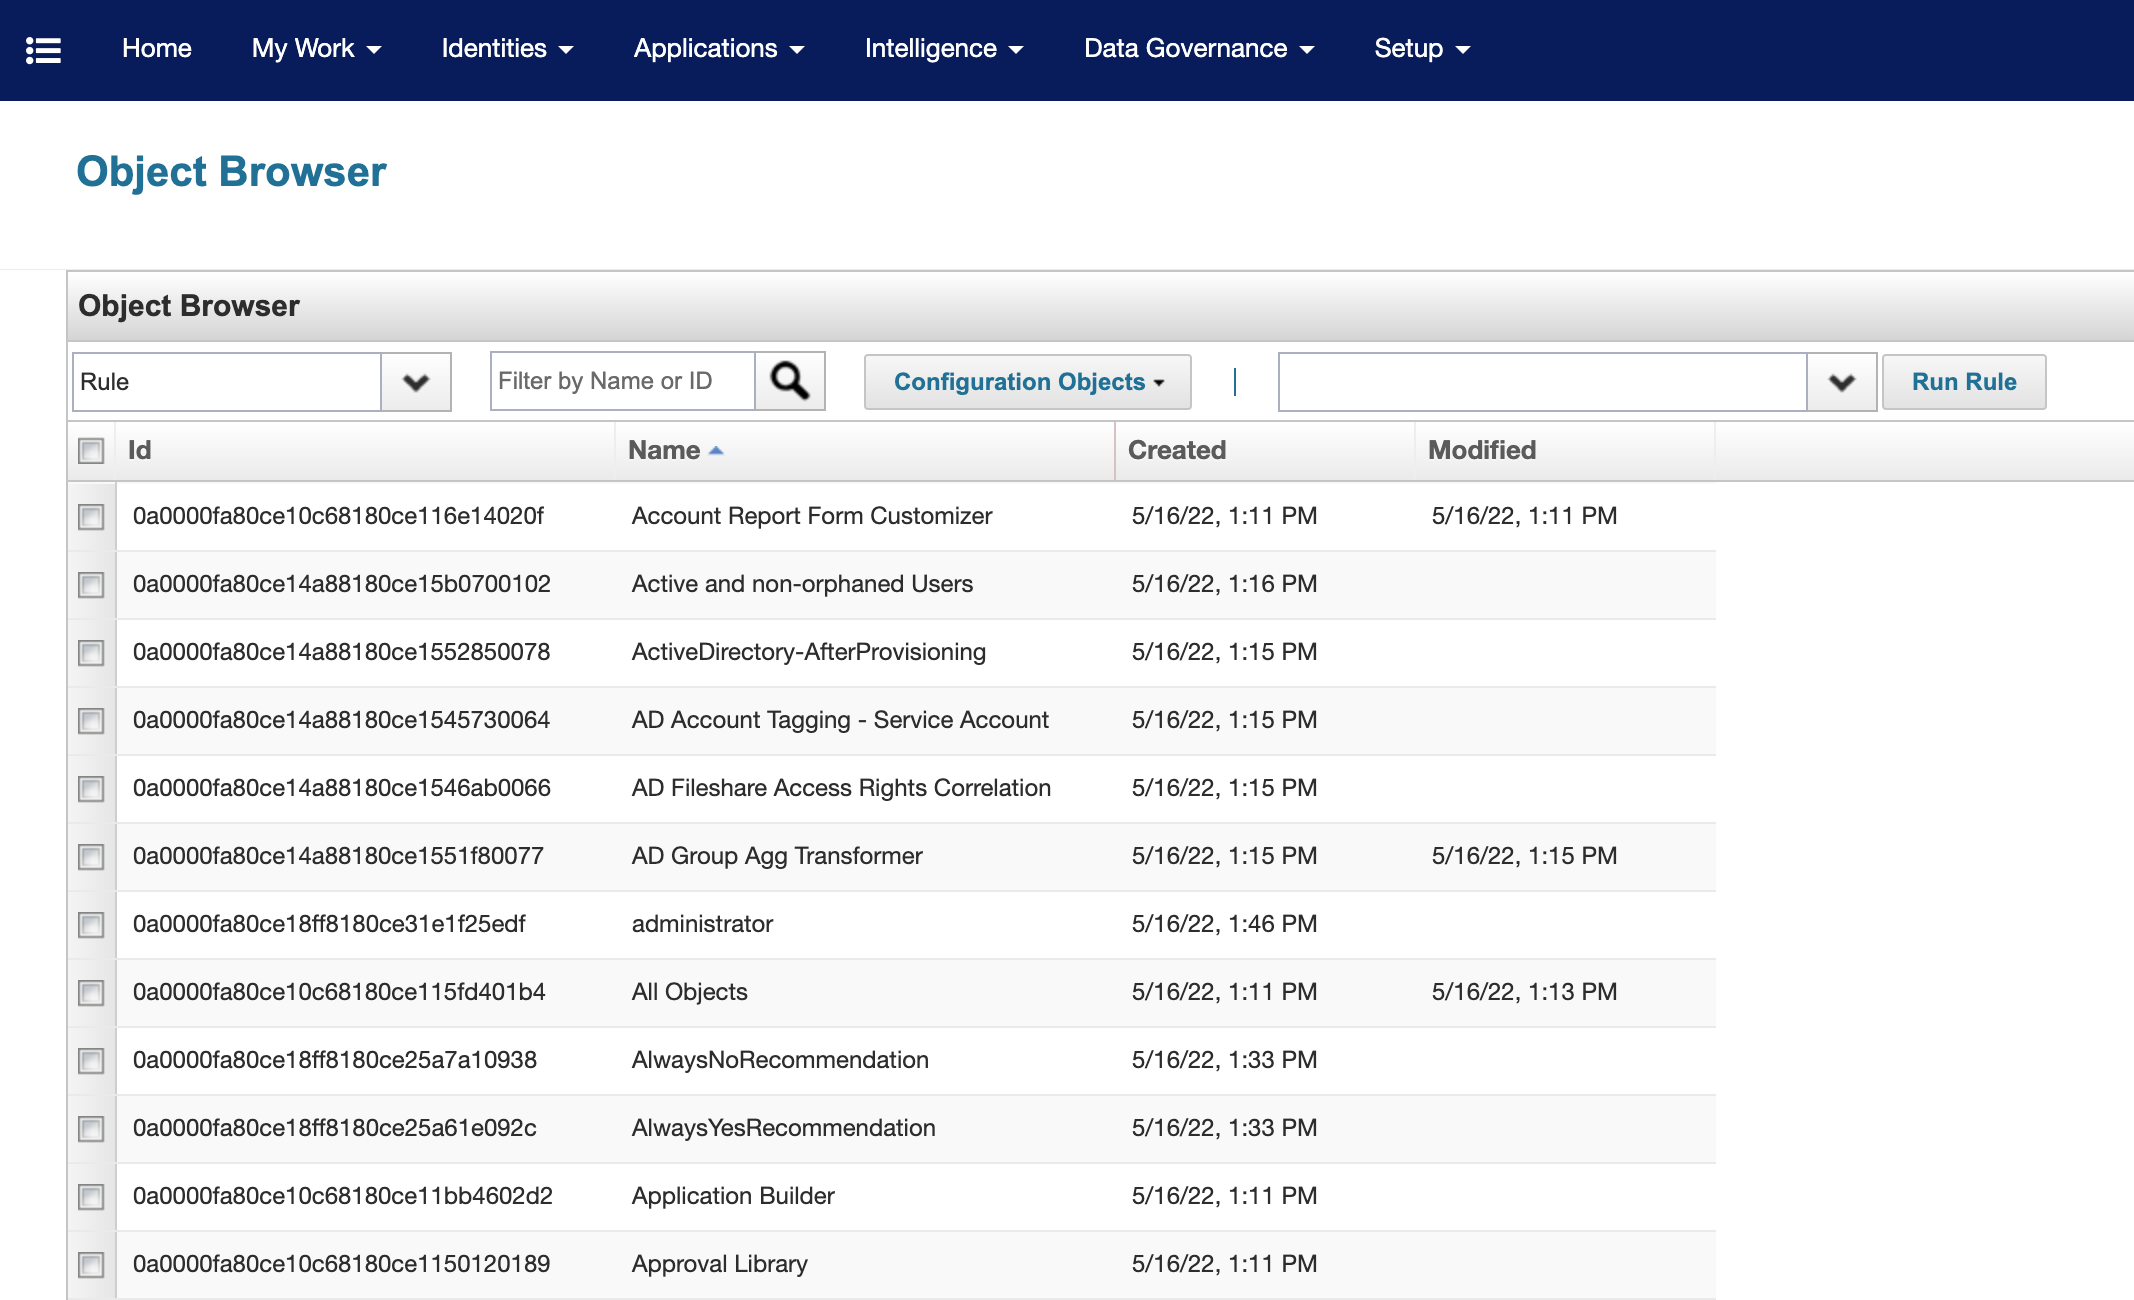Toggle the select-all checkbox in header
Viewport: 2134px width, 1300px height.
(x=91, y=451)
